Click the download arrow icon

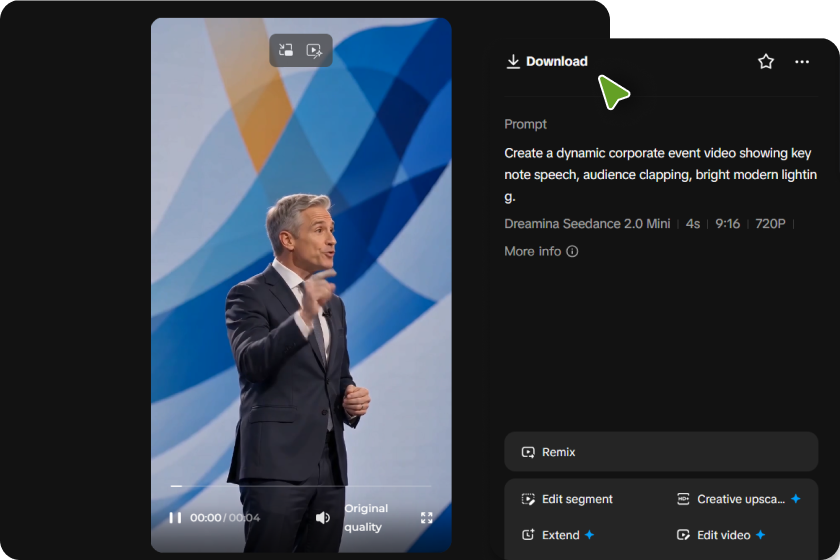click(x=513, y=62)
